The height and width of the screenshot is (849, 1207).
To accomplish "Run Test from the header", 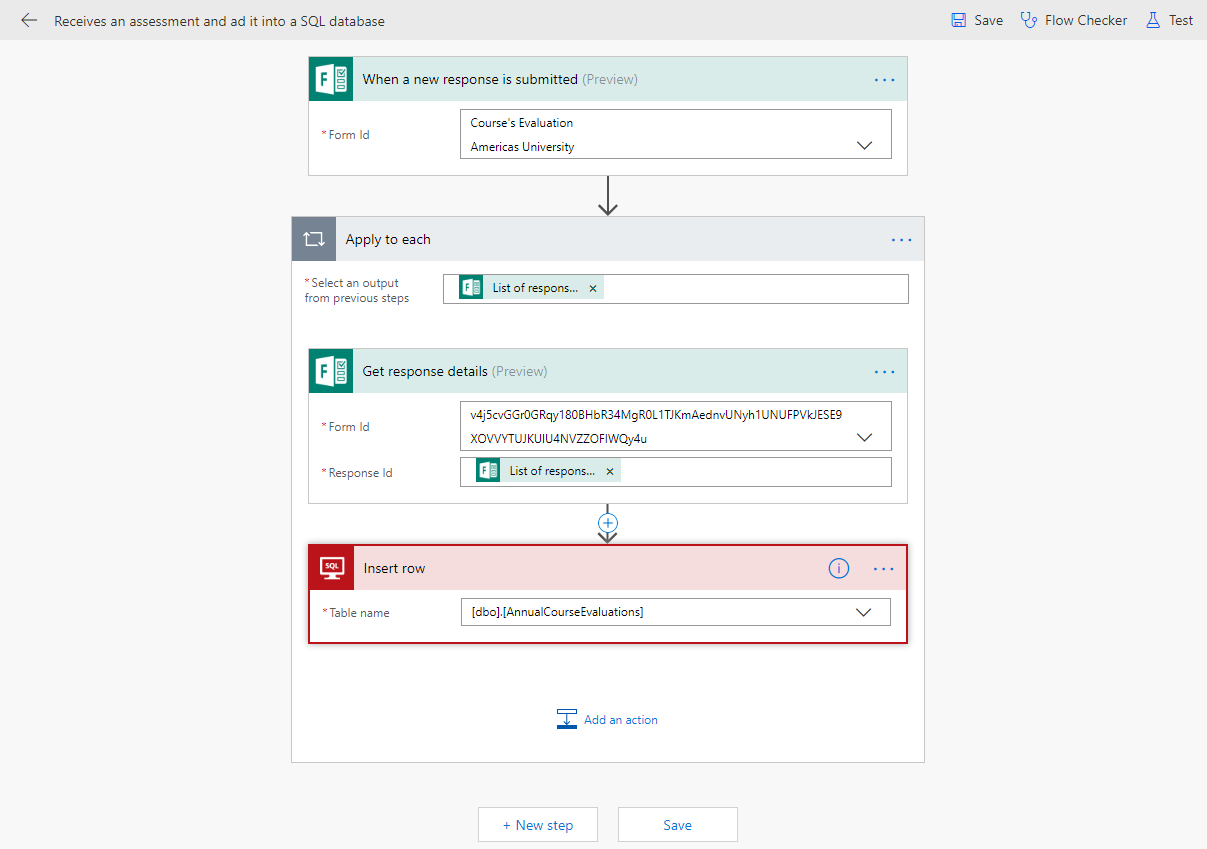I will pyautogui.click(x=1169, y=20).
